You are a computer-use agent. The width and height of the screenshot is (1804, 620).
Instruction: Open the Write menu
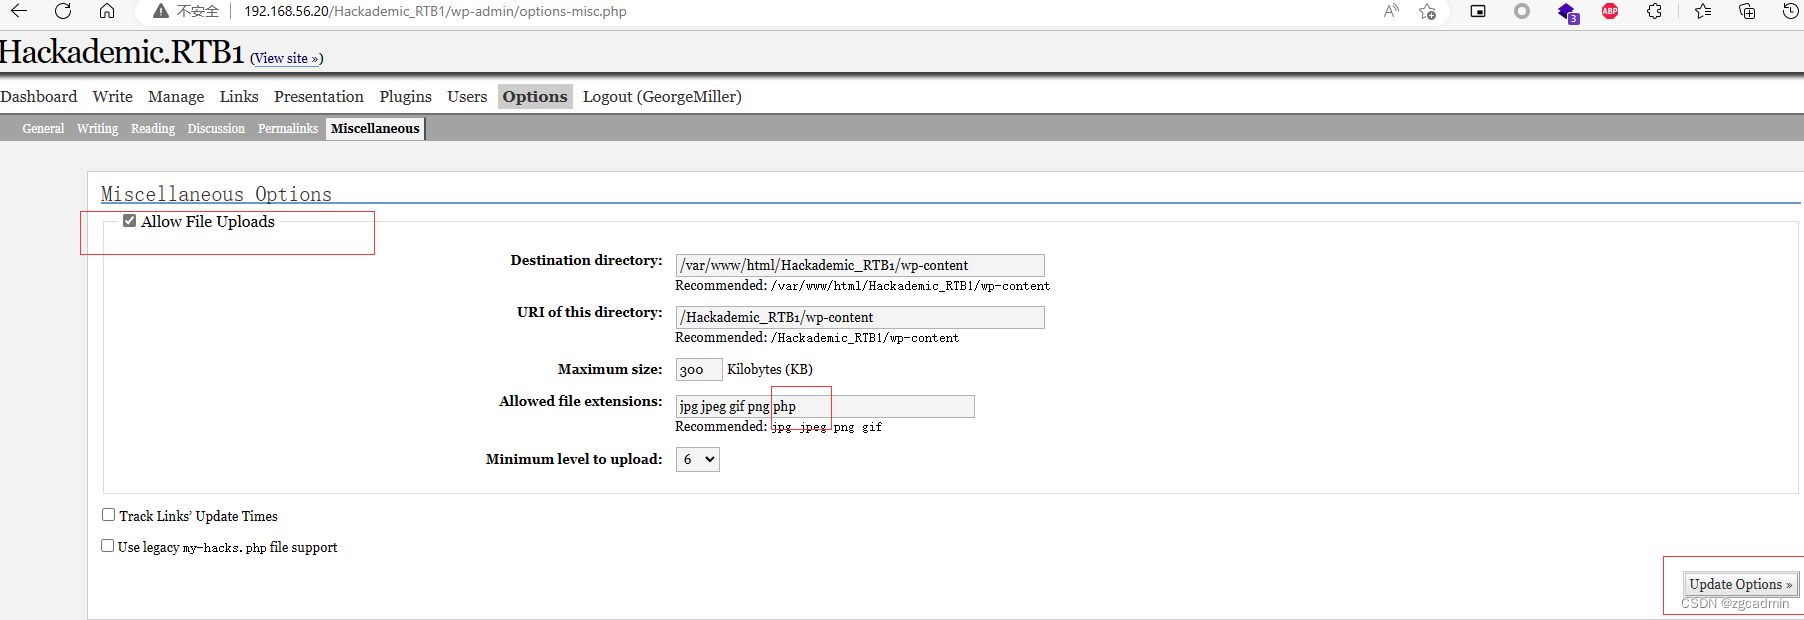coord(112,96)
